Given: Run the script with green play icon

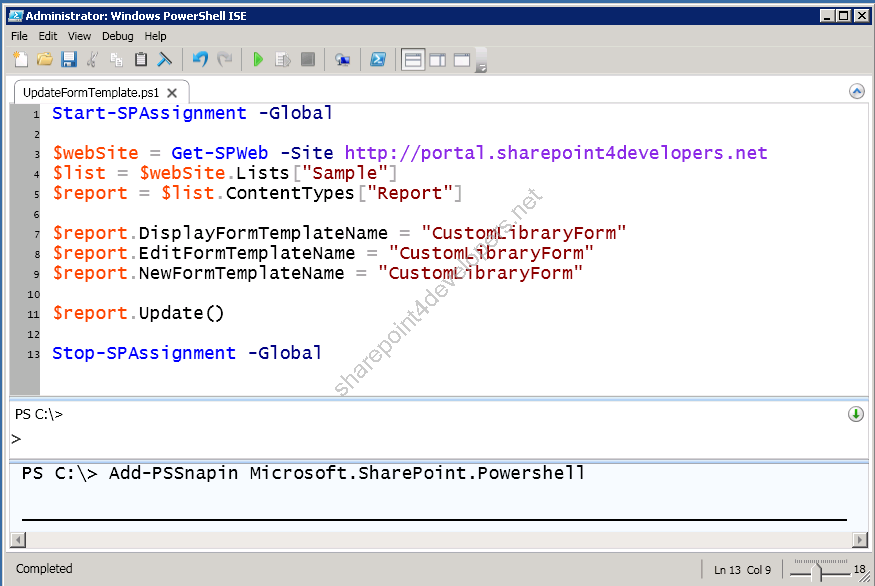Looking at the screenshot, I should click(258, 59).
